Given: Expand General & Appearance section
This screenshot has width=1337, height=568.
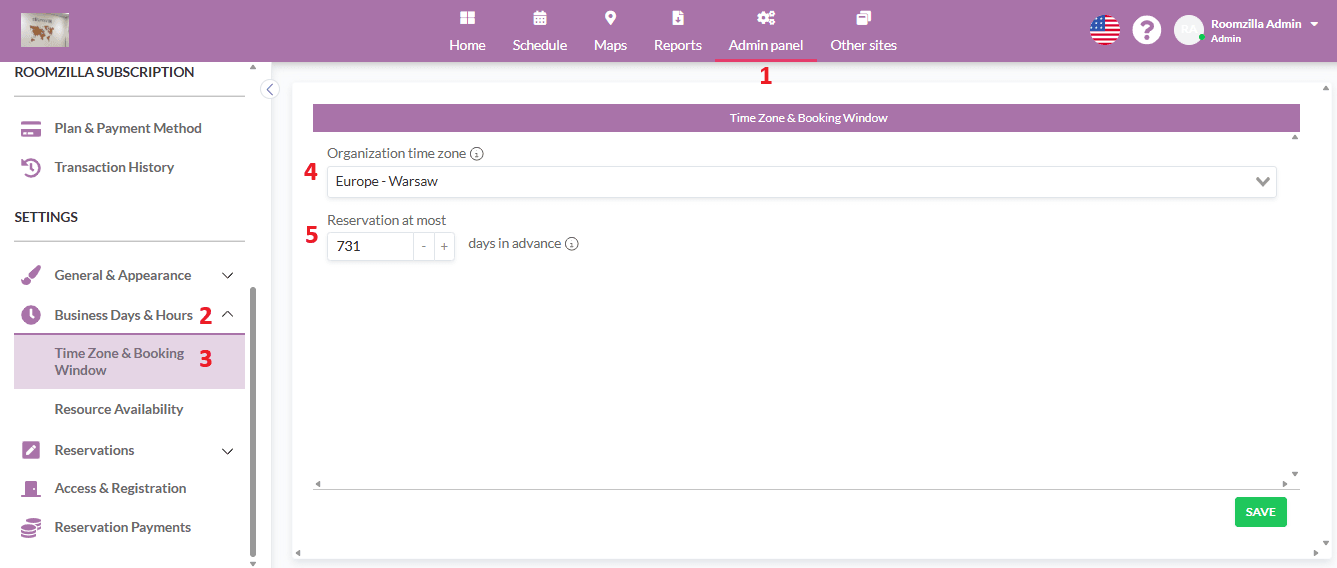Looking at the screenshot, I should click(x=227, y=275).
